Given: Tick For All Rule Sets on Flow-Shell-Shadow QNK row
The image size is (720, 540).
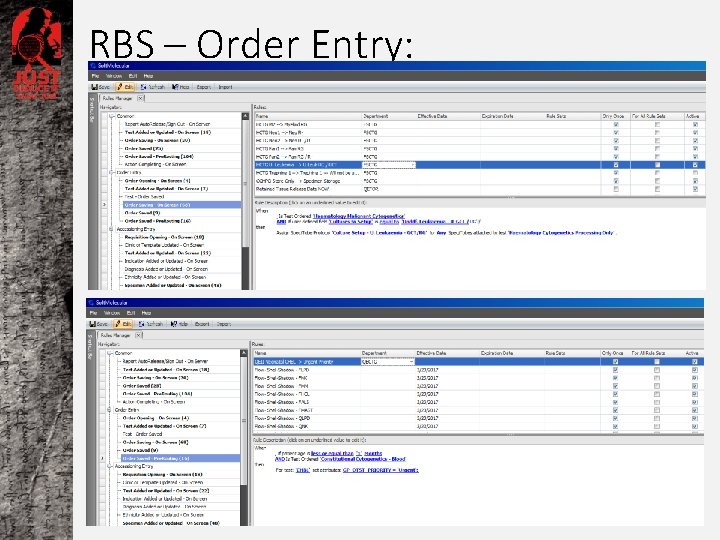Looking at the screenshot, I should pos(657,427).
